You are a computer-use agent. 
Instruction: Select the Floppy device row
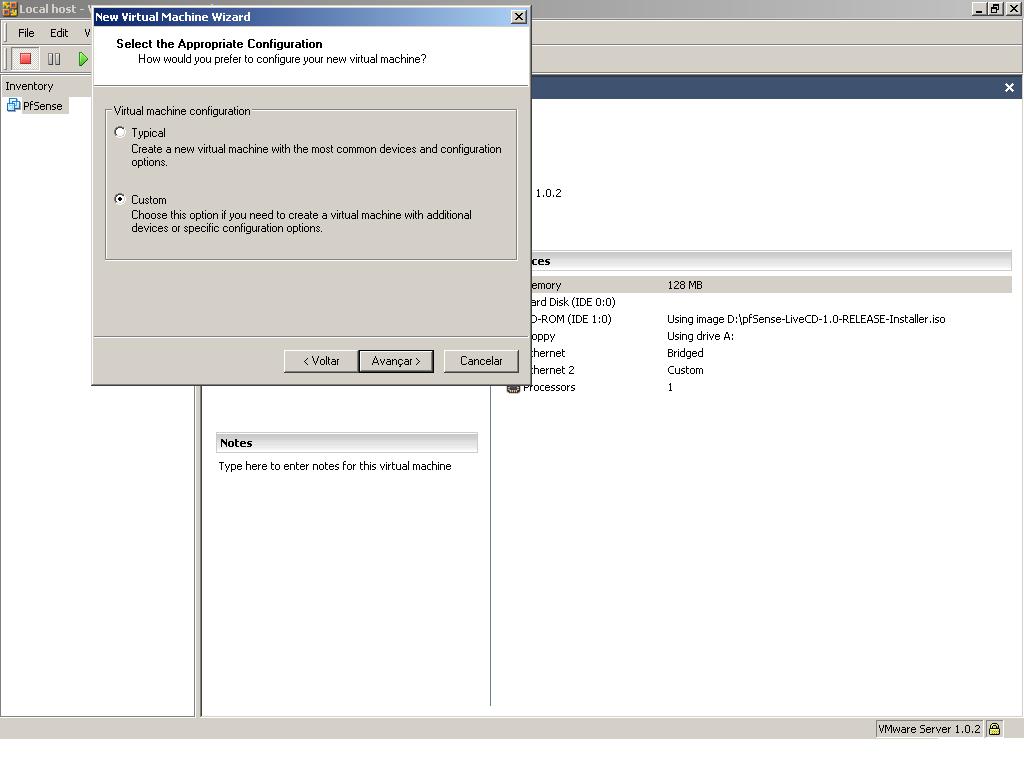point(771,336)
